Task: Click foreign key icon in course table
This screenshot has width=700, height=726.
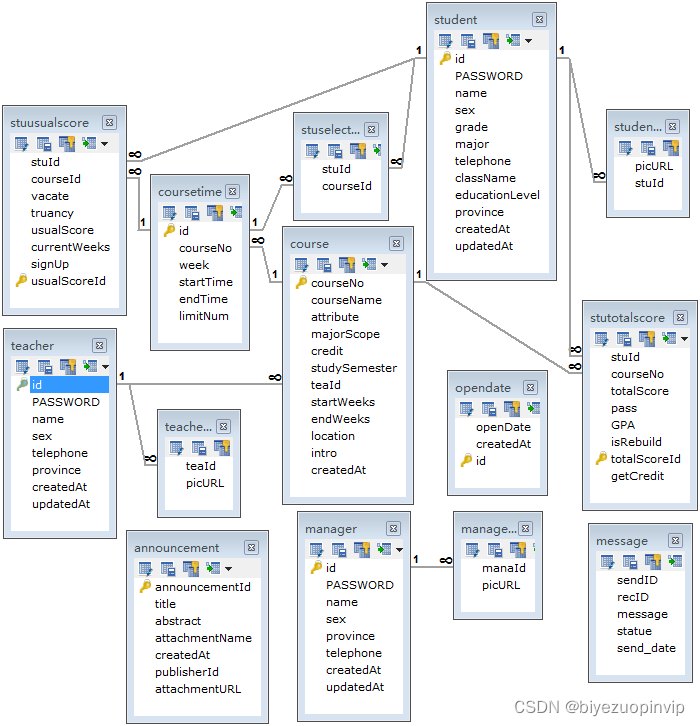Action: (x=347, y=264)
